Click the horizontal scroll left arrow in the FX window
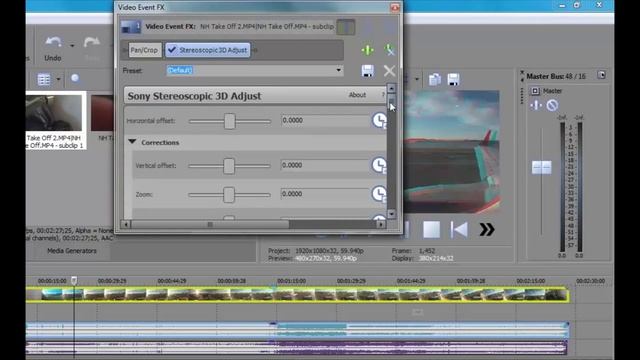Screen dimensions: 640x360 pos(126,224)
